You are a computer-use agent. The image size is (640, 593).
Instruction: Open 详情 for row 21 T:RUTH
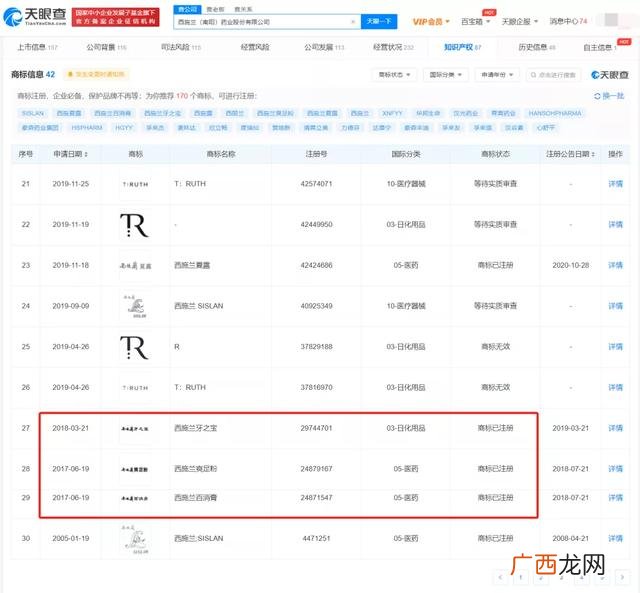[x=615, y=184]
